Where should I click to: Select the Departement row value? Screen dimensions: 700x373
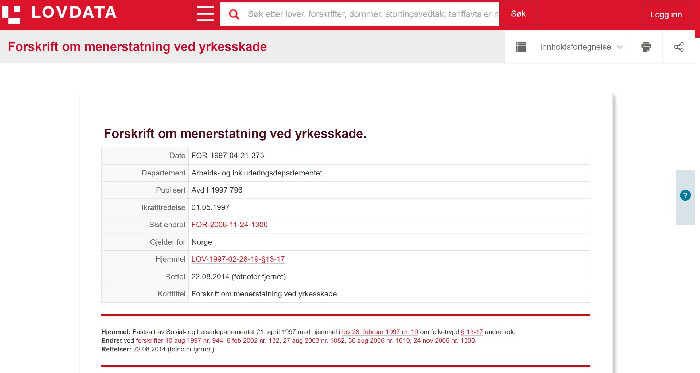point(257,173)
